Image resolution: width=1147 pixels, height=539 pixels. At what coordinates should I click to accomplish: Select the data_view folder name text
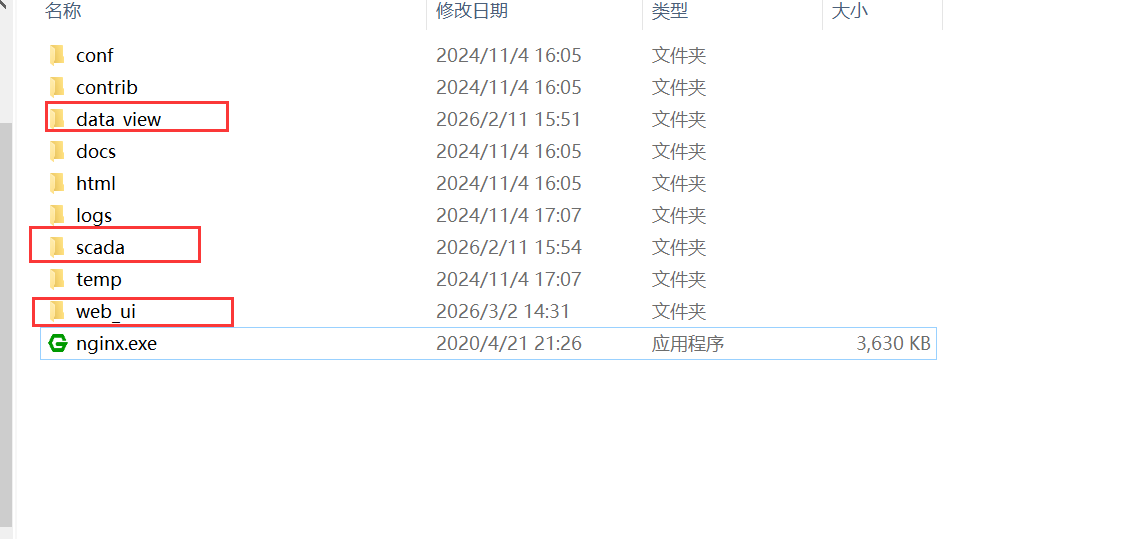pyautogui.click(x=119, y=119)
